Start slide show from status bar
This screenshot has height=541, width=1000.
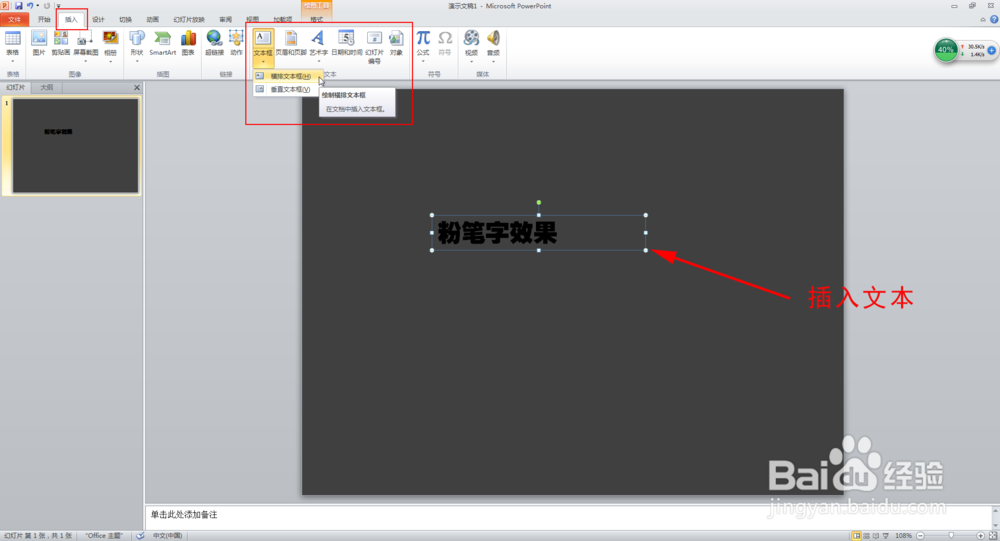tap(885, 536)
